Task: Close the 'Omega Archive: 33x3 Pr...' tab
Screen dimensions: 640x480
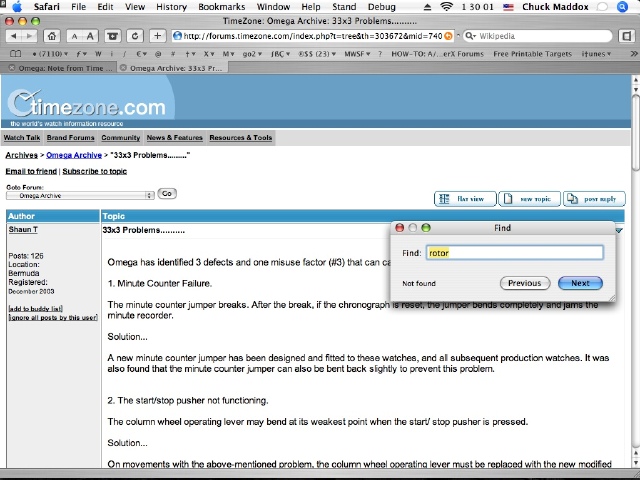Action: (x=122, y=68)
